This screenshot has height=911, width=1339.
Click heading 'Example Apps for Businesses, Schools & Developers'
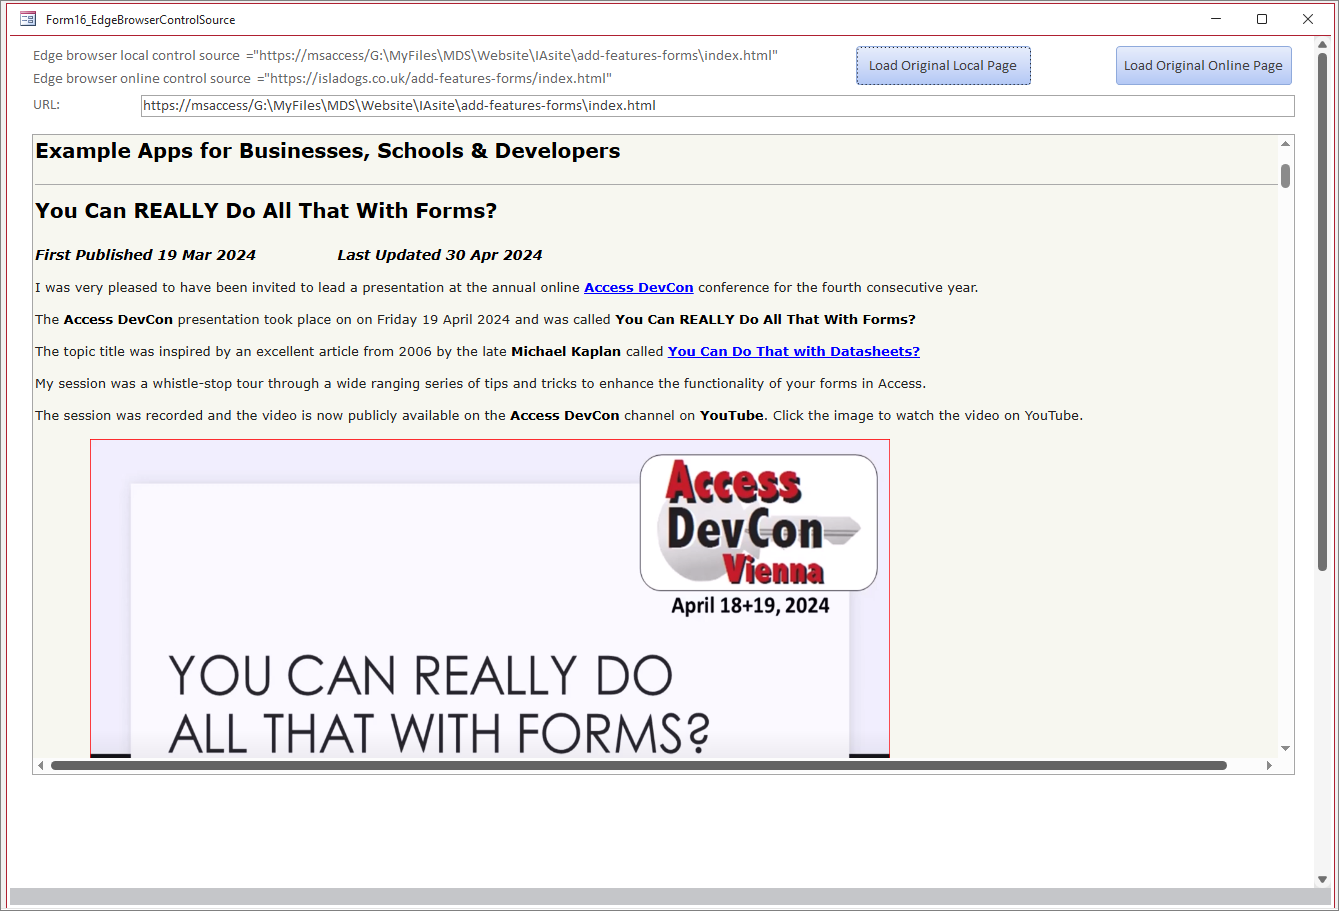(328, 151)
